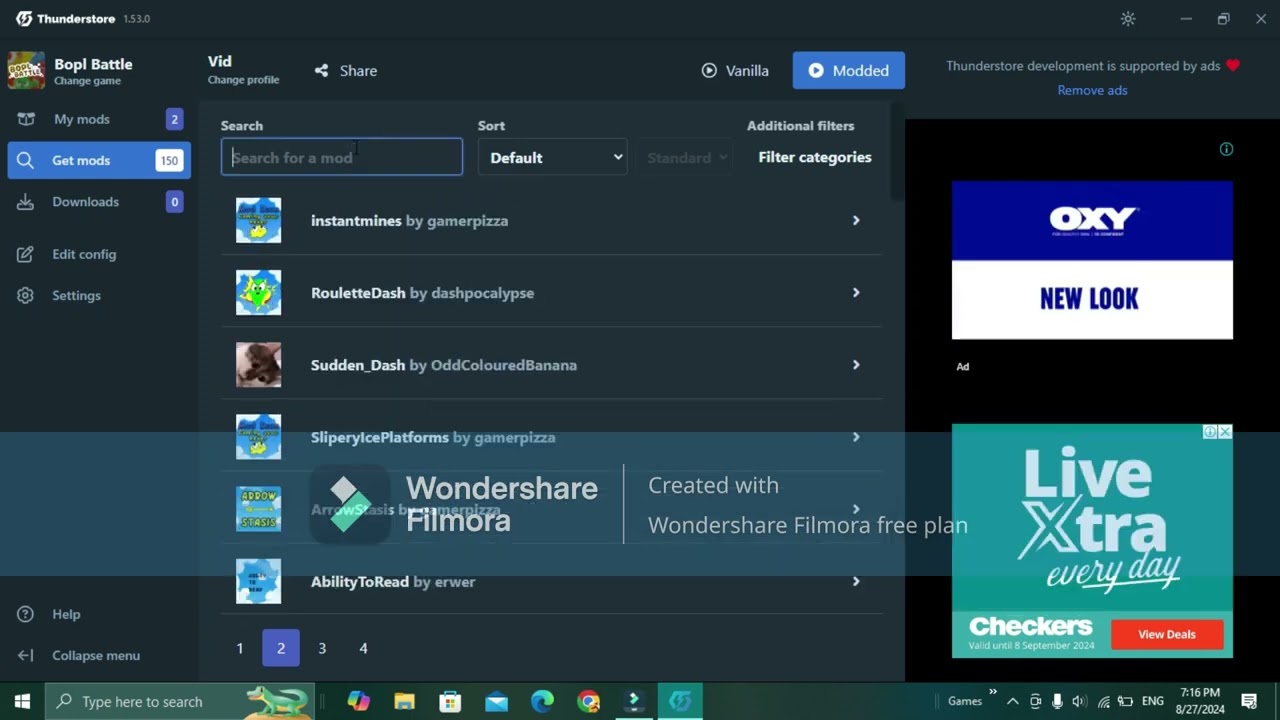1280x720 pixels.
Task: Expand the instantmines row chevron
Action: (x=856, y=221)
